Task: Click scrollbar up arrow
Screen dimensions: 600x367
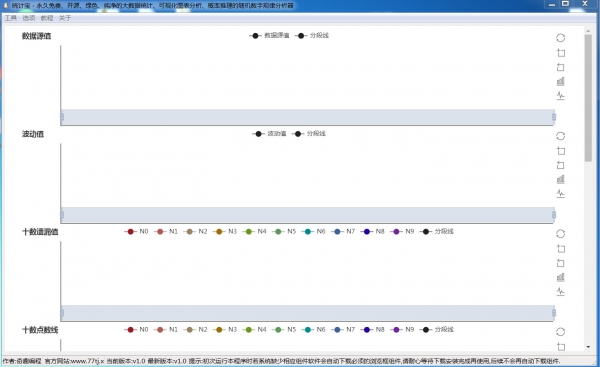Action: [588, 30]
